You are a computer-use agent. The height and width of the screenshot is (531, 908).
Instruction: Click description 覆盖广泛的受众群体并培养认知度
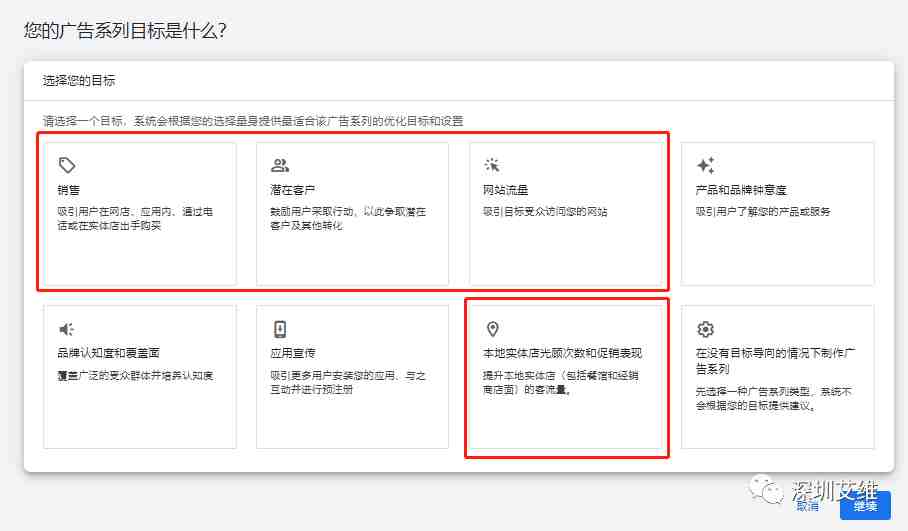pyautogui.click(x=135, y=375)
